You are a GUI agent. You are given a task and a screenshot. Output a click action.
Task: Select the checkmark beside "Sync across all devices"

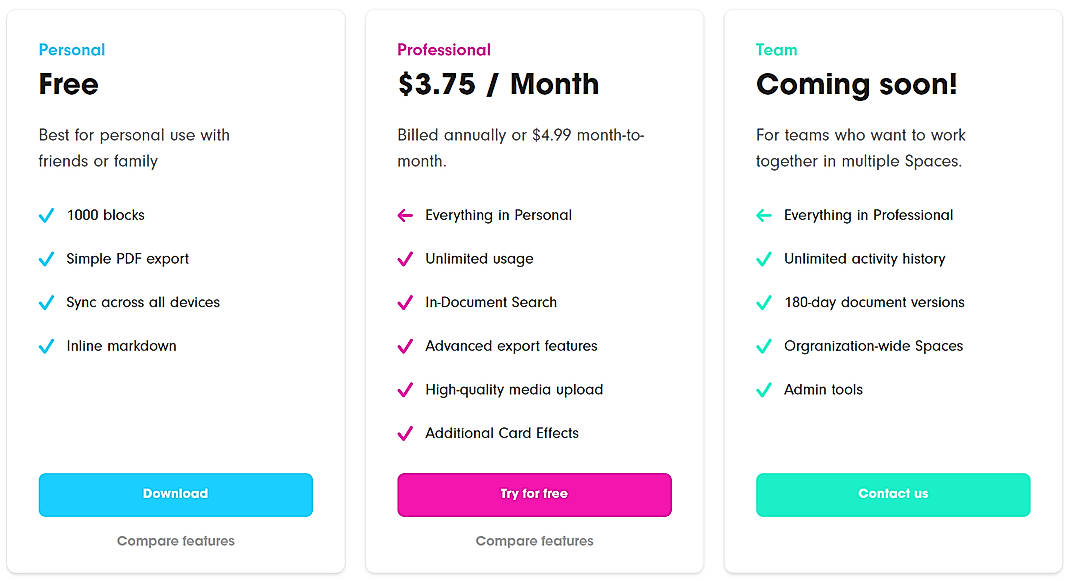(x=46, y=302)
